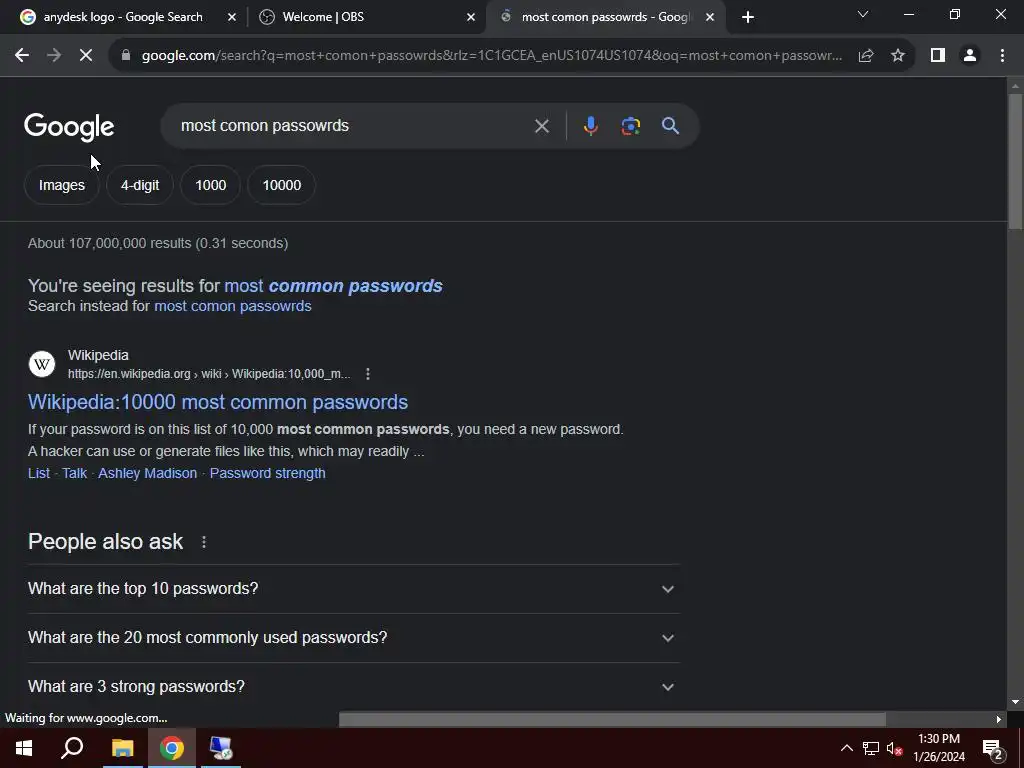Click the Google logo
Screen dimensions: 1024x768
click(69, 127)
